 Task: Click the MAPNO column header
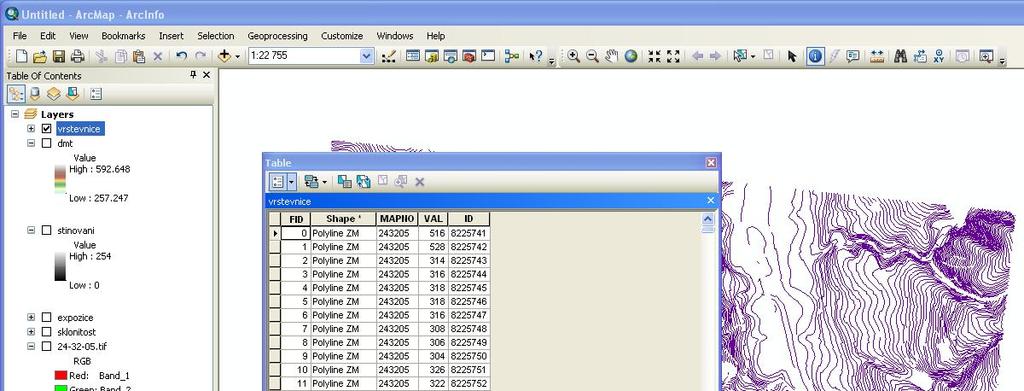(x=397, y=219)
